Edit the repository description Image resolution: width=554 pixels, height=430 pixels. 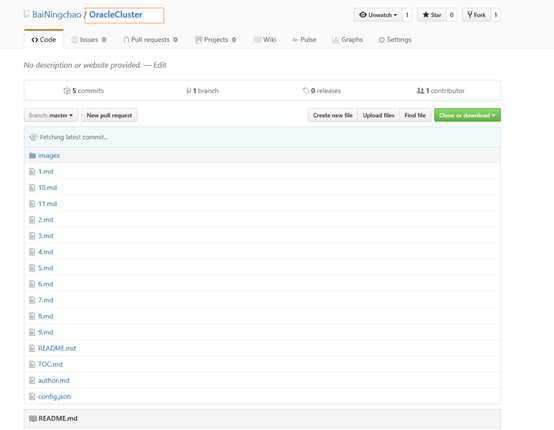point(160,65)
